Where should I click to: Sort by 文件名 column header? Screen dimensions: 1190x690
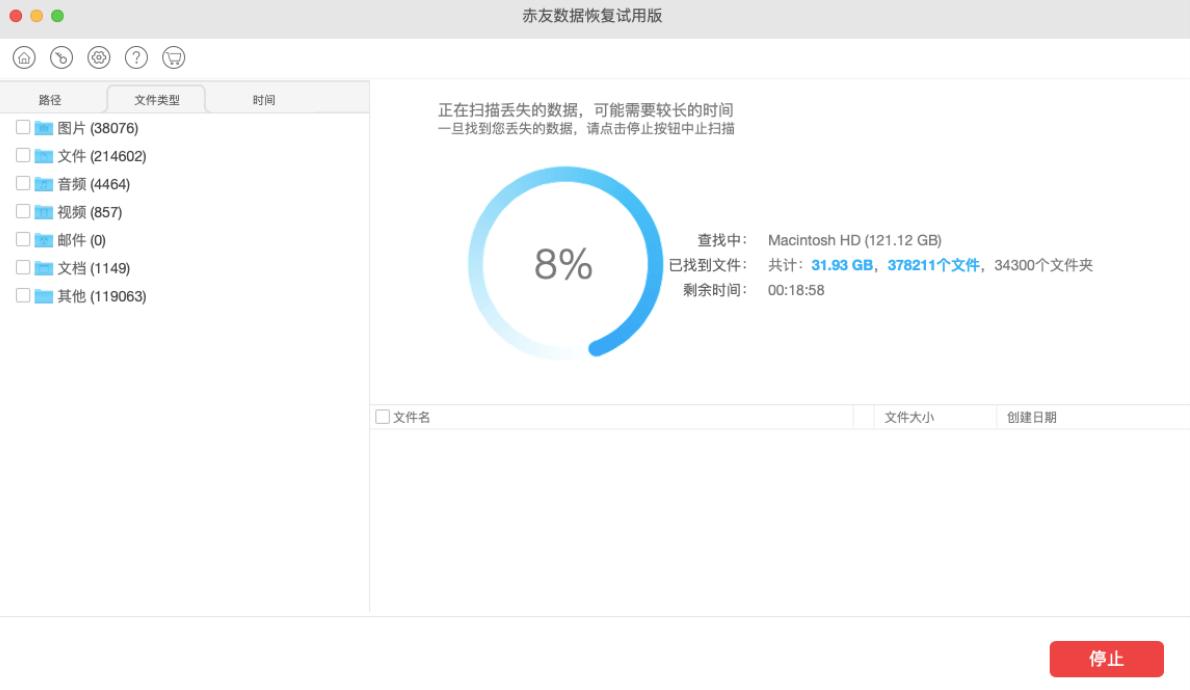pos(411,417)
